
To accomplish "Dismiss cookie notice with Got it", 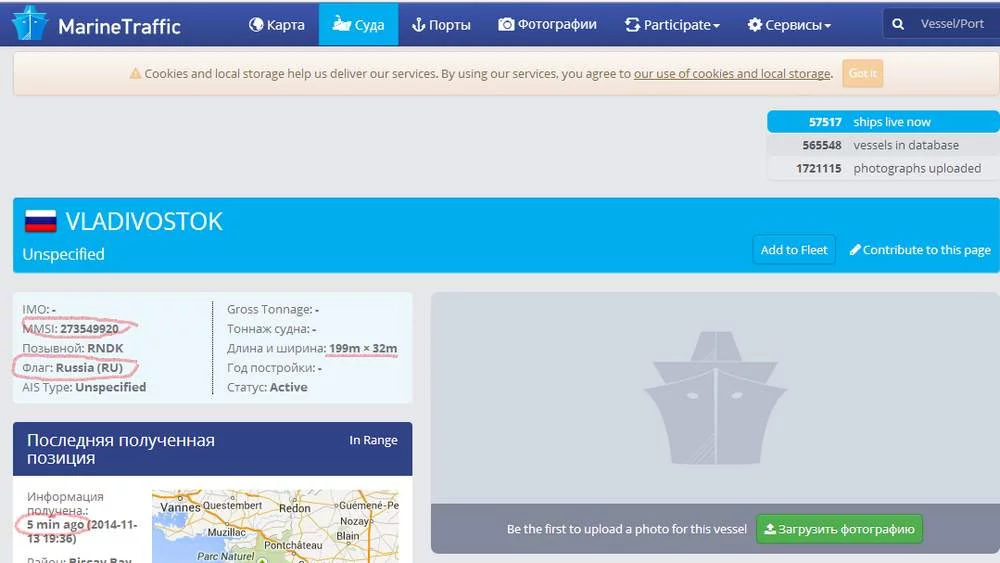I will (862, 73).
